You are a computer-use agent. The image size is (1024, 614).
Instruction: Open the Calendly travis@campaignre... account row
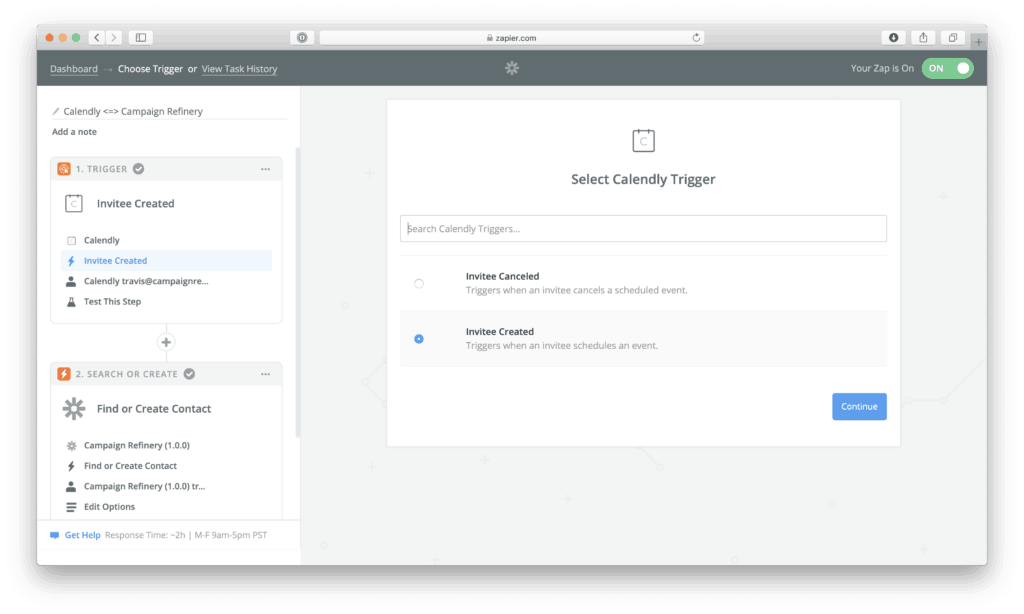[x=167, y=281]
